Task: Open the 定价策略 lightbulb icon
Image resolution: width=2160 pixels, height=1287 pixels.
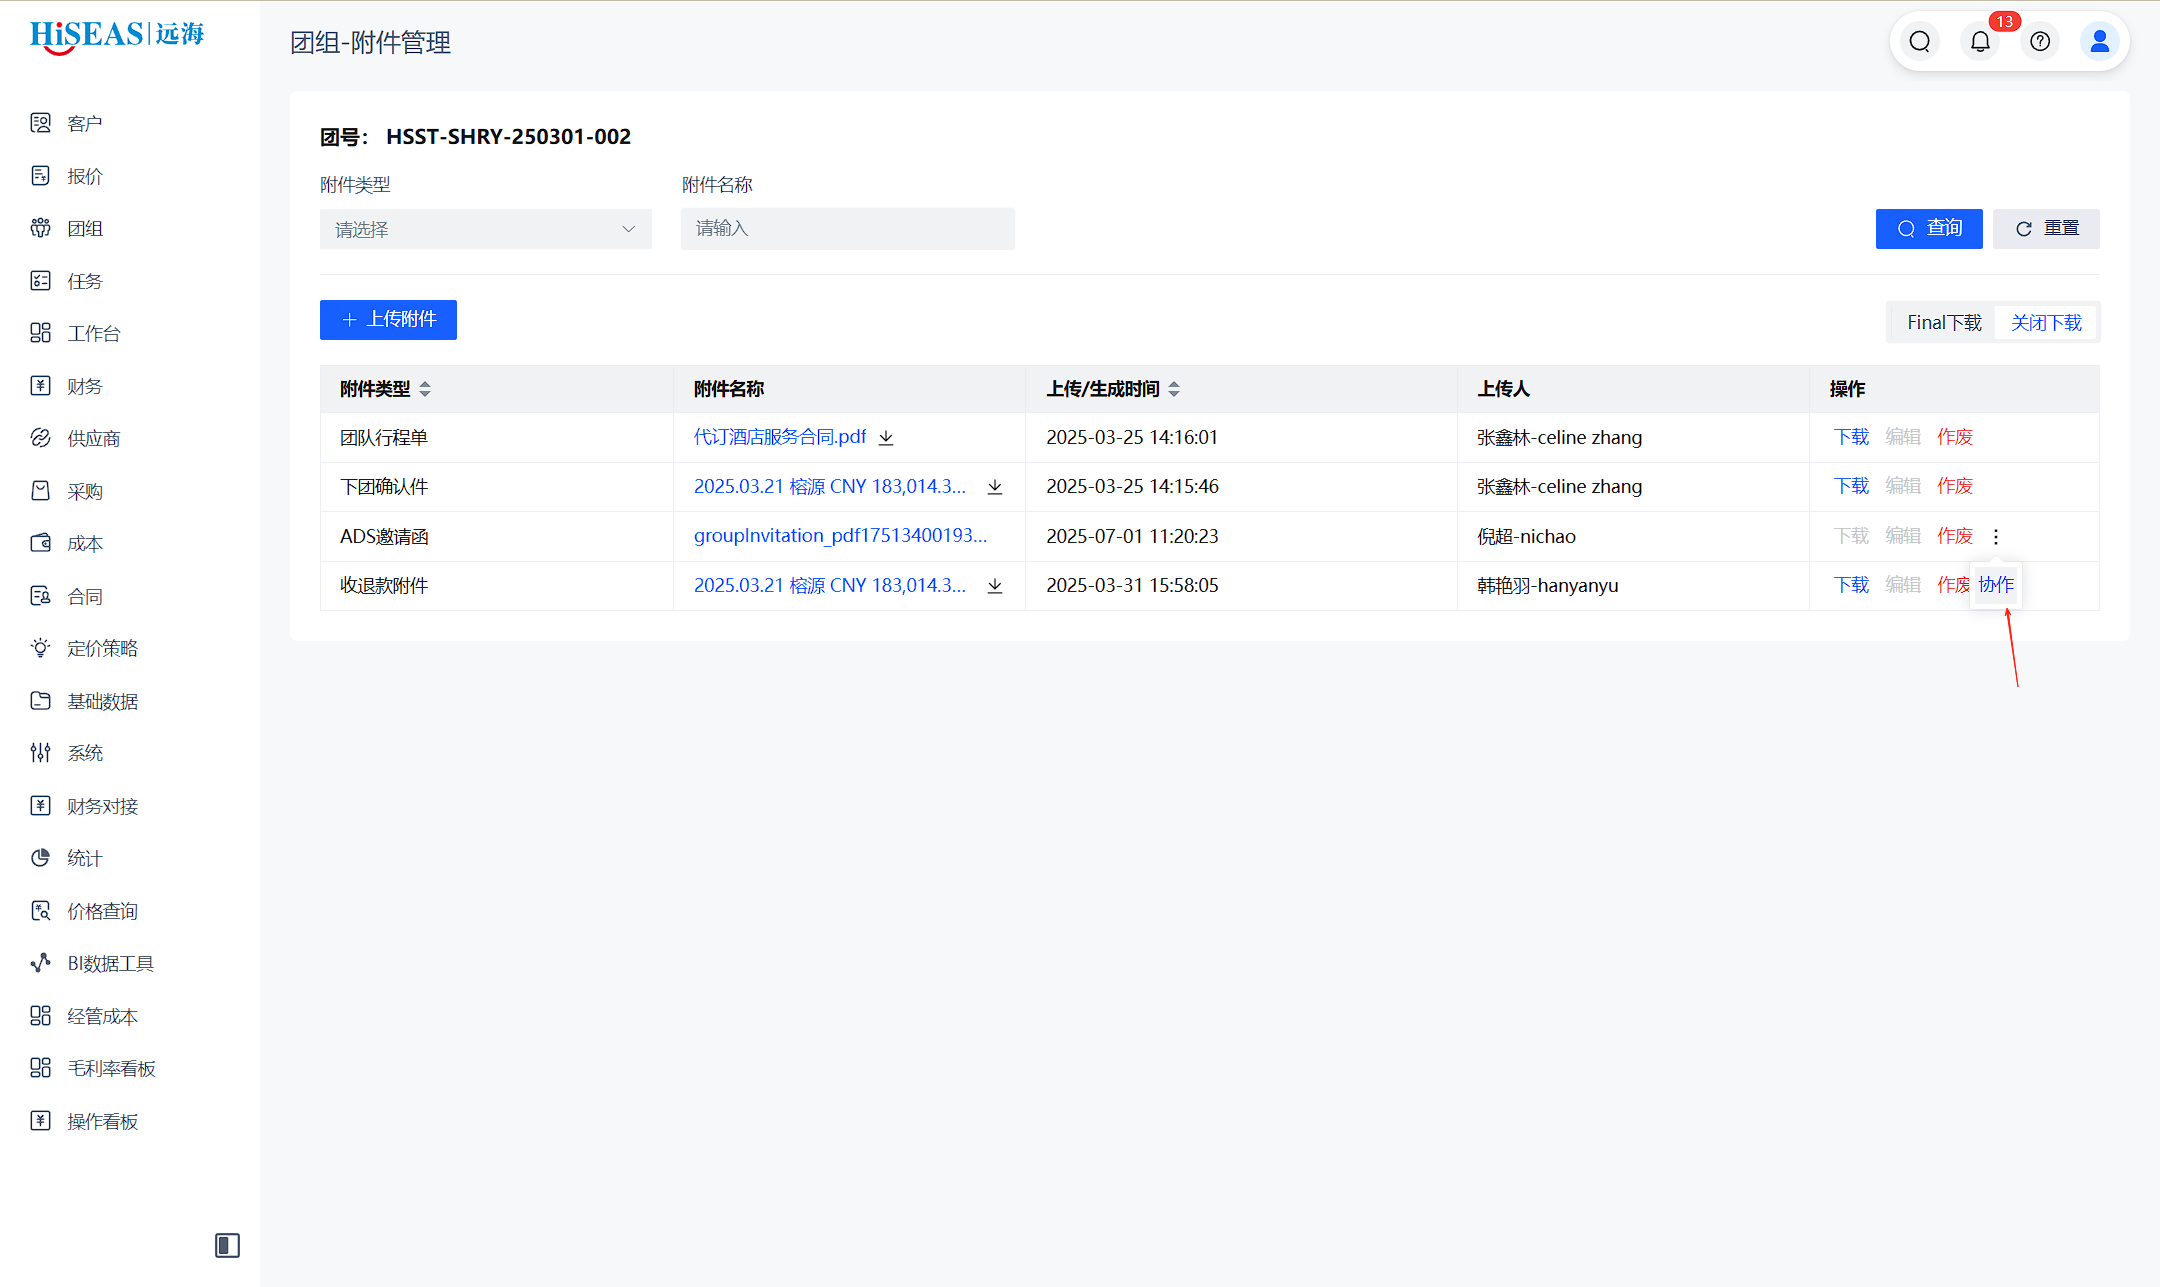Action: (x=40, y=648)
